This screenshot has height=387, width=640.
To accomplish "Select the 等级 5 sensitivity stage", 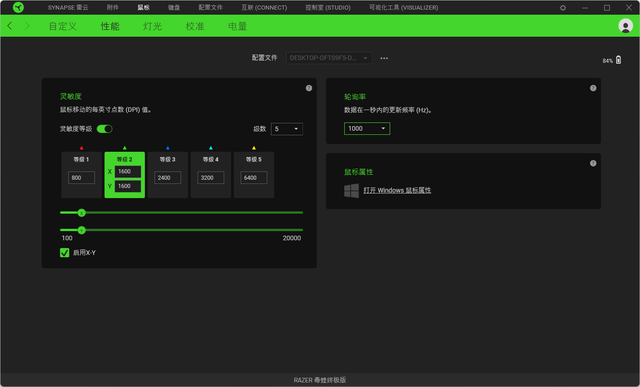I will (254, 175).
